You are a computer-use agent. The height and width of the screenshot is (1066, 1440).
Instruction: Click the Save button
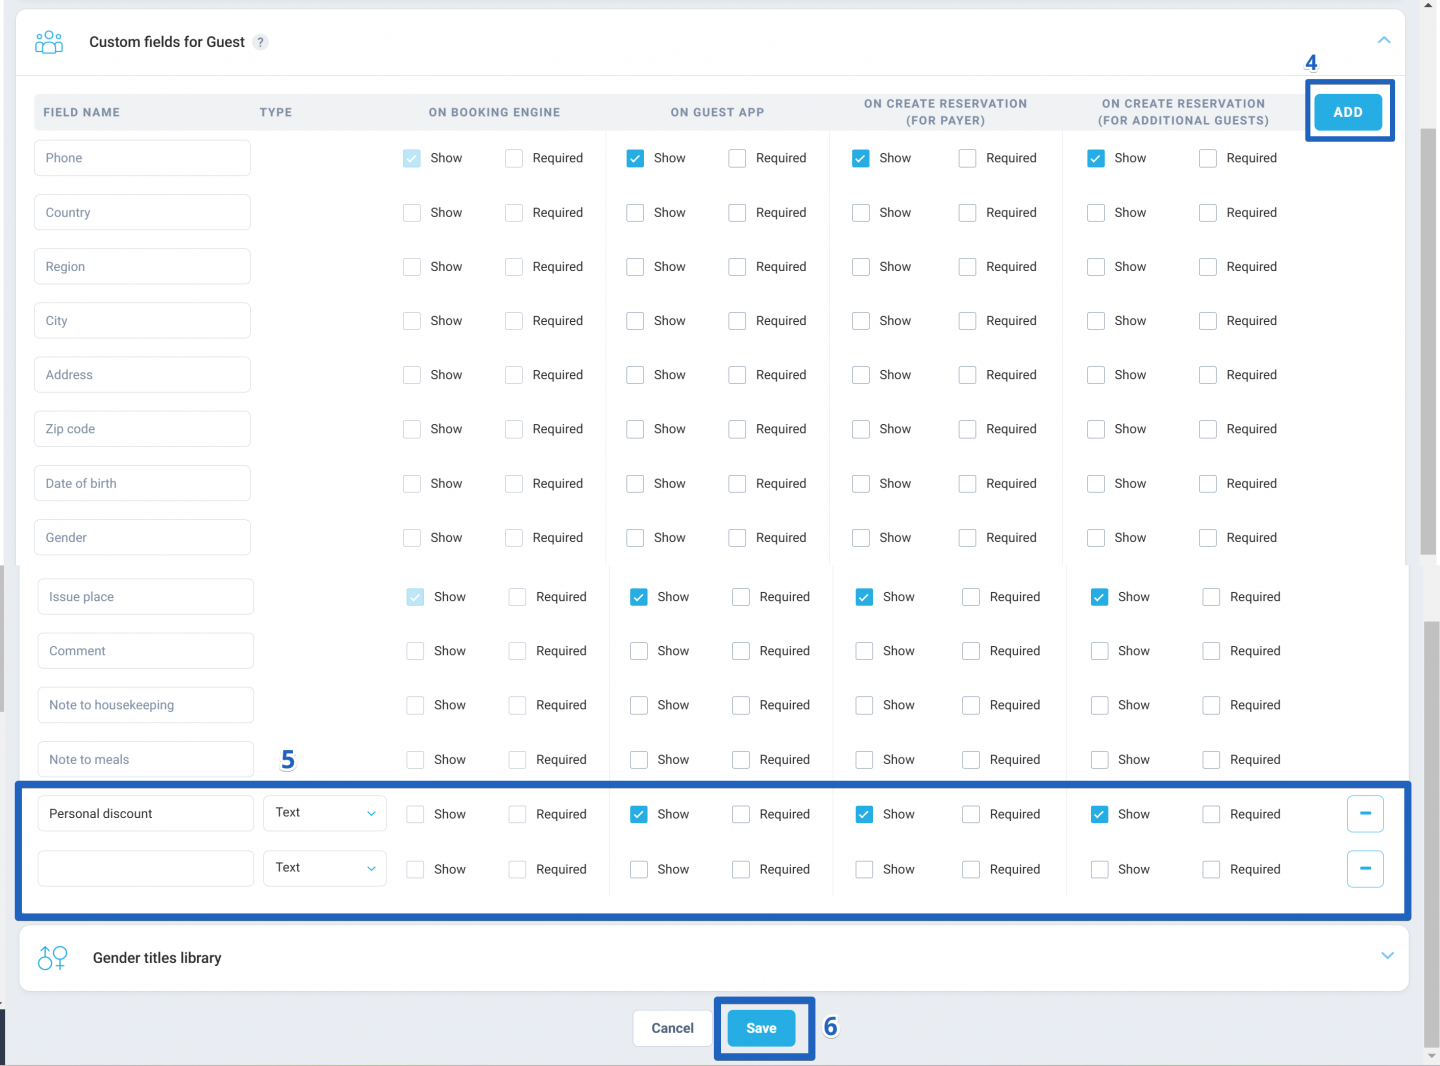tap(761, 1028)
